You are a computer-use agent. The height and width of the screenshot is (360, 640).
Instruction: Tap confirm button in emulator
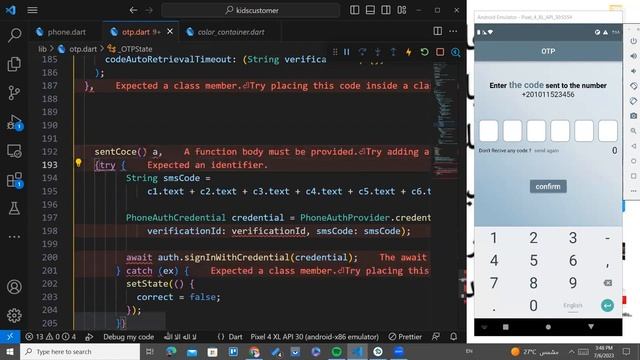(548, 187)
